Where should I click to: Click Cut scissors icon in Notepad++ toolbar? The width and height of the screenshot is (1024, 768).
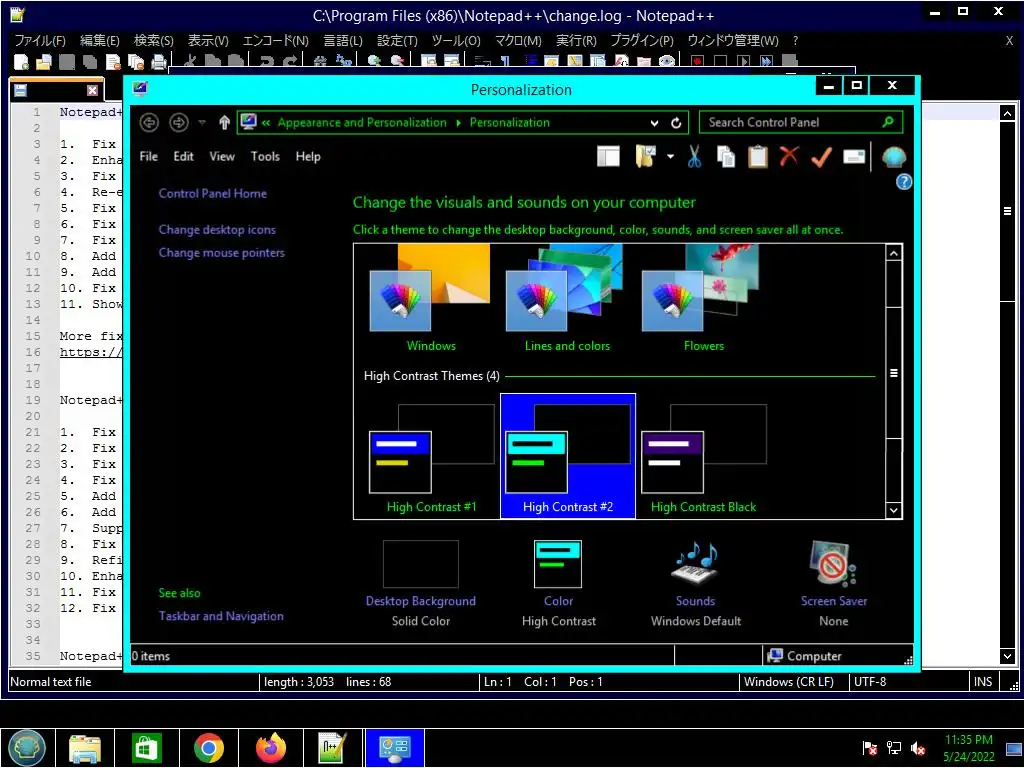[x=190, y=61]
